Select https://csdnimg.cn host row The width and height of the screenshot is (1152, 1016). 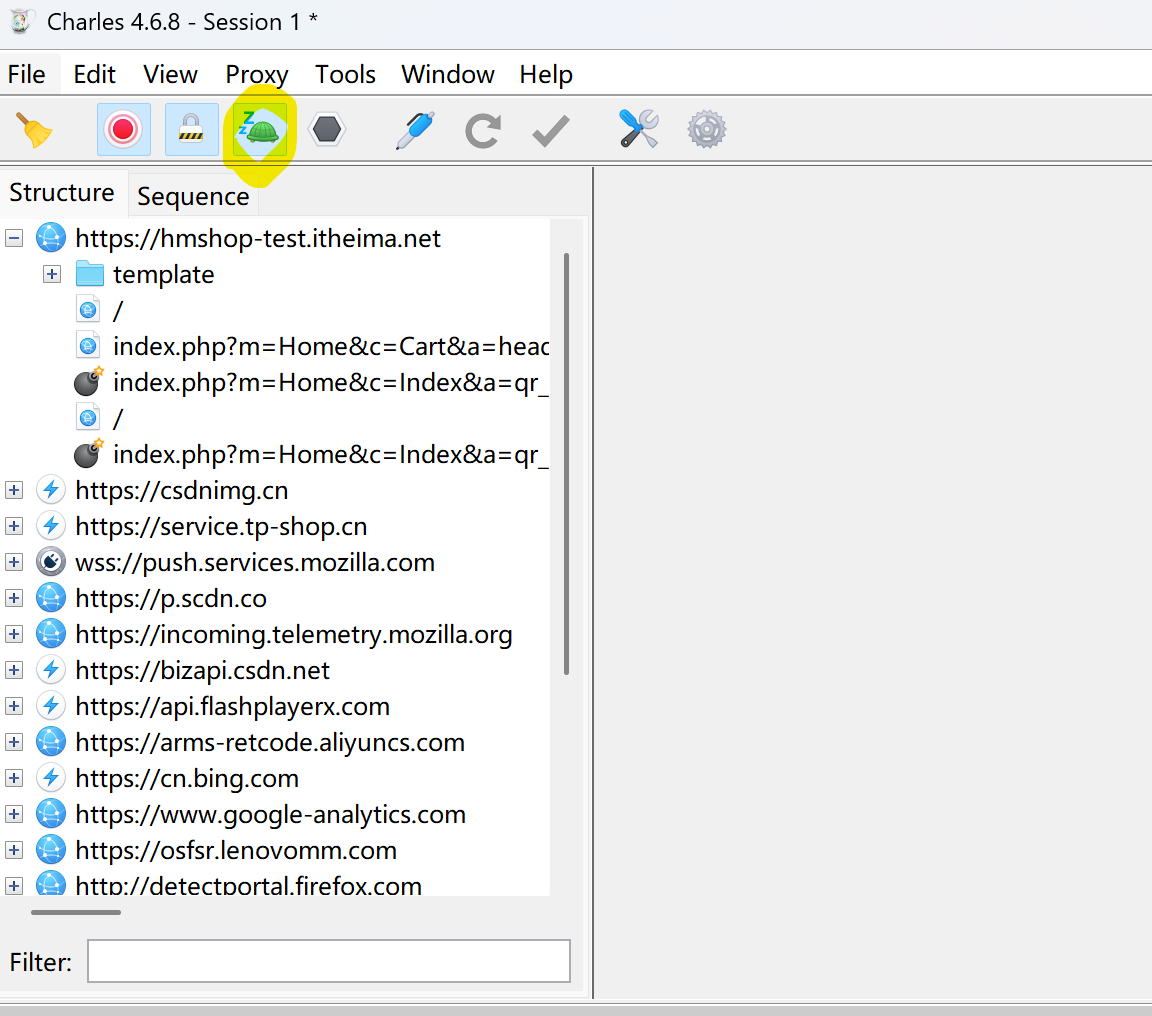181,490
